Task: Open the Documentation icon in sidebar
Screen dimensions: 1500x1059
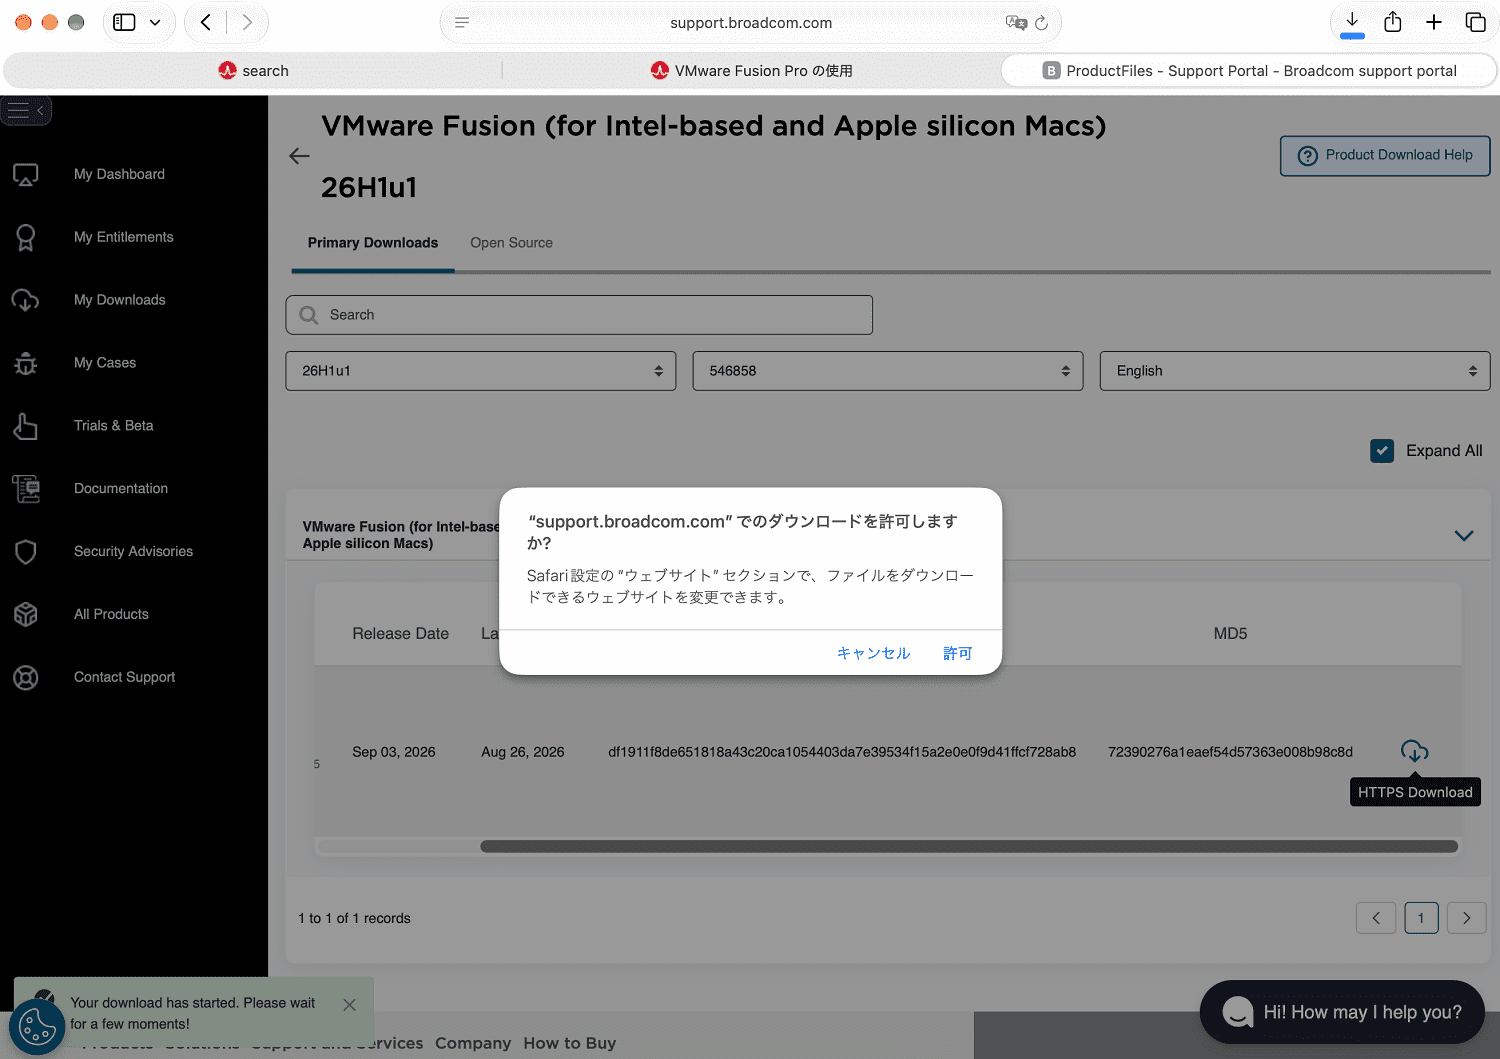Action: coord(26,489)
